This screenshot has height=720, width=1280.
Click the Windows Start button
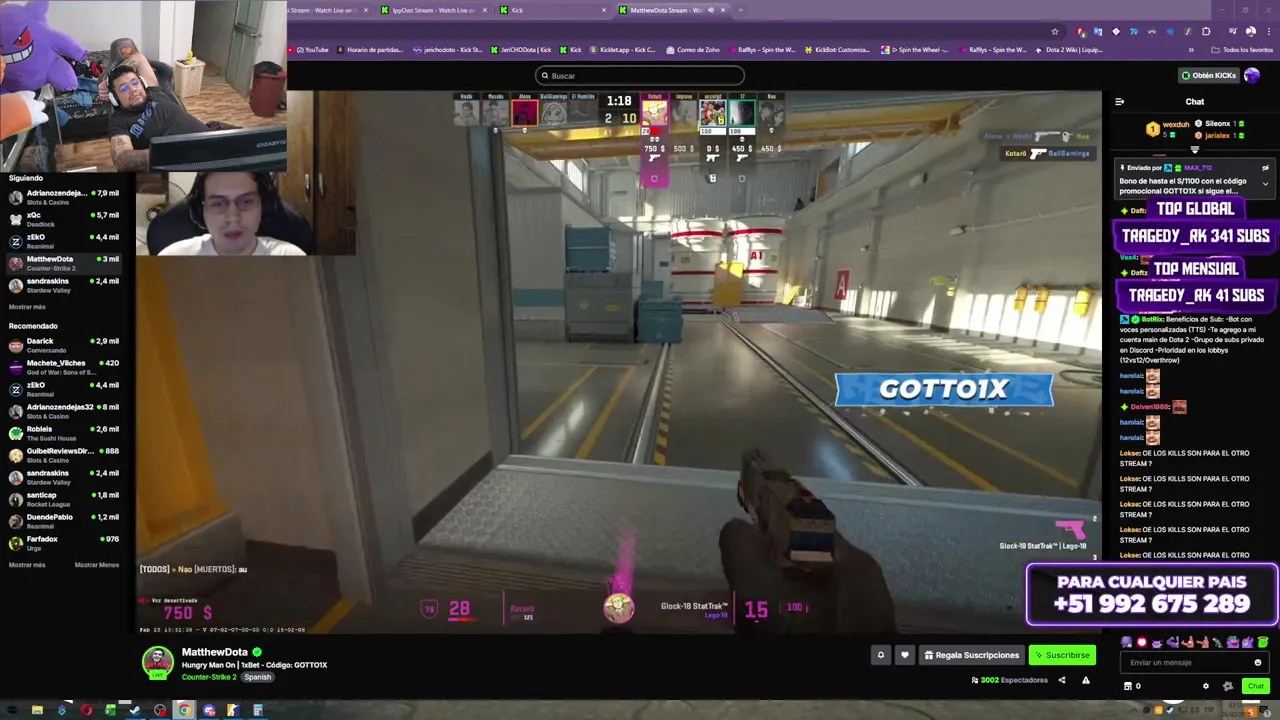[x=12, y=710]
